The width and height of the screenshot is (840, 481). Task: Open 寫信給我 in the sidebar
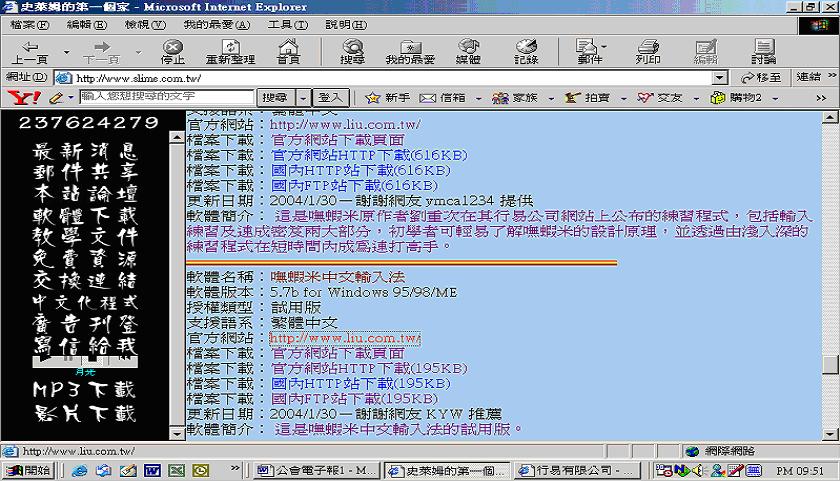[x=85, y=345]
